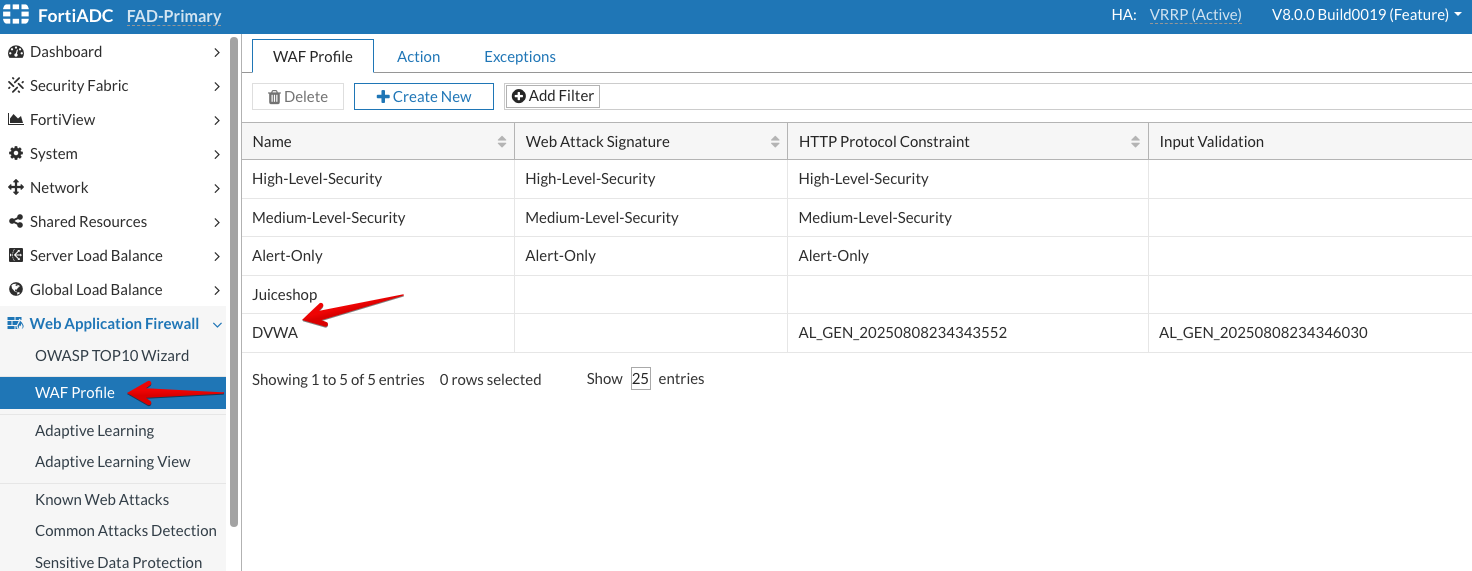
Task: Click the entries-per-page field showing 25
Action: point(640,380)
